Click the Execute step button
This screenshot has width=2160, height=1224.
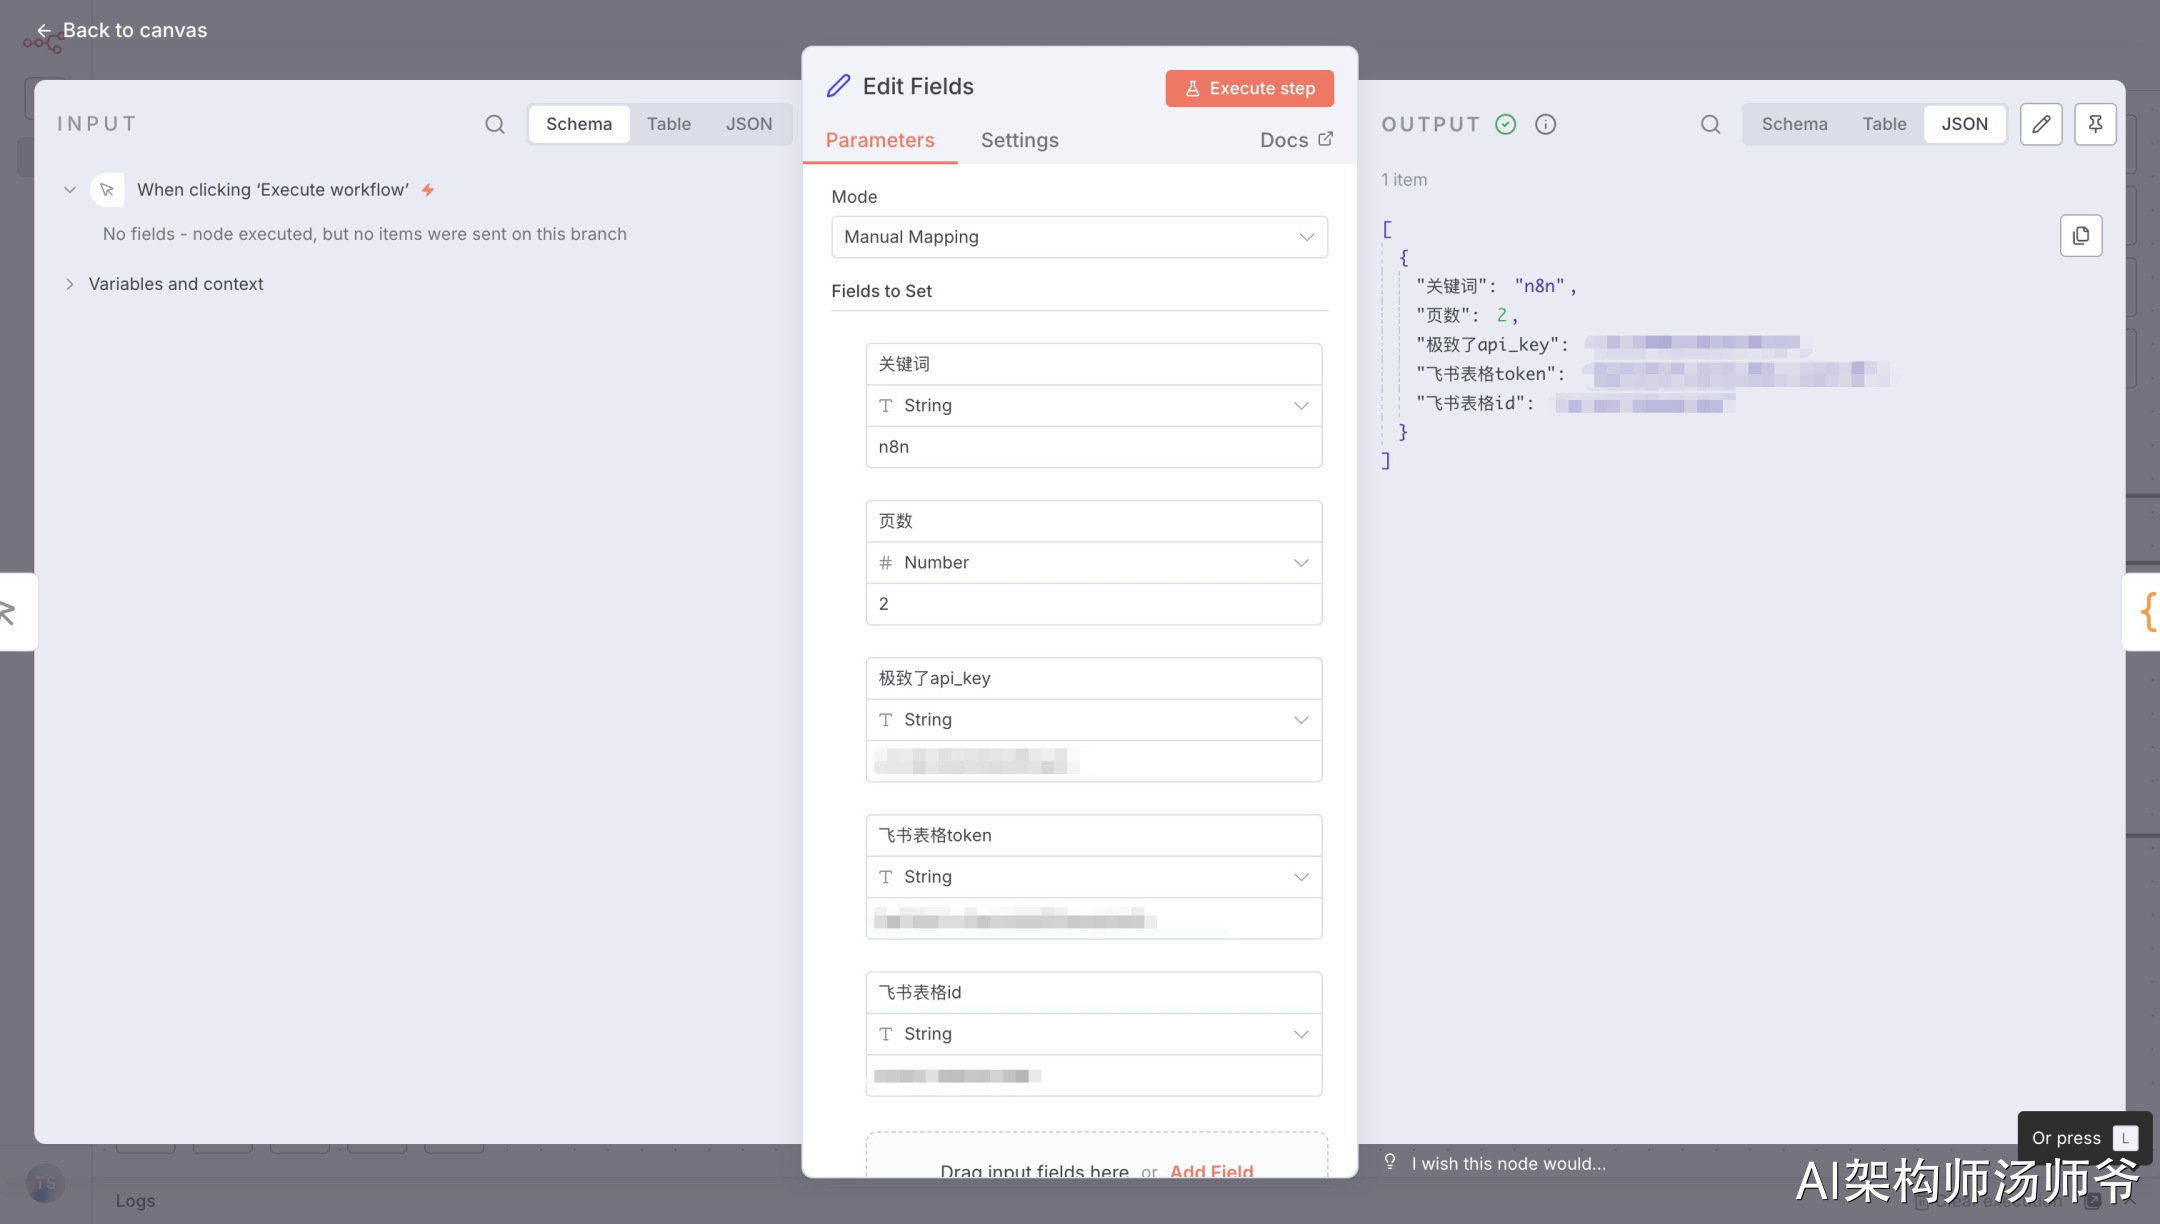tap(1249, 88)
